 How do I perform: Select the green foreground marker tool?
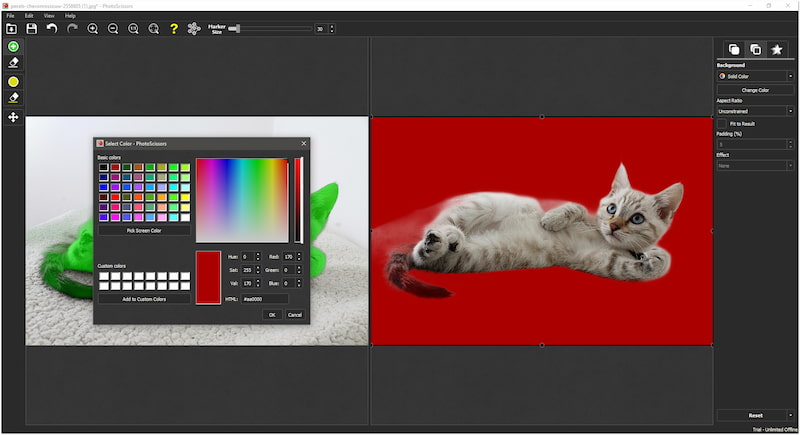[x=14, y=47]
